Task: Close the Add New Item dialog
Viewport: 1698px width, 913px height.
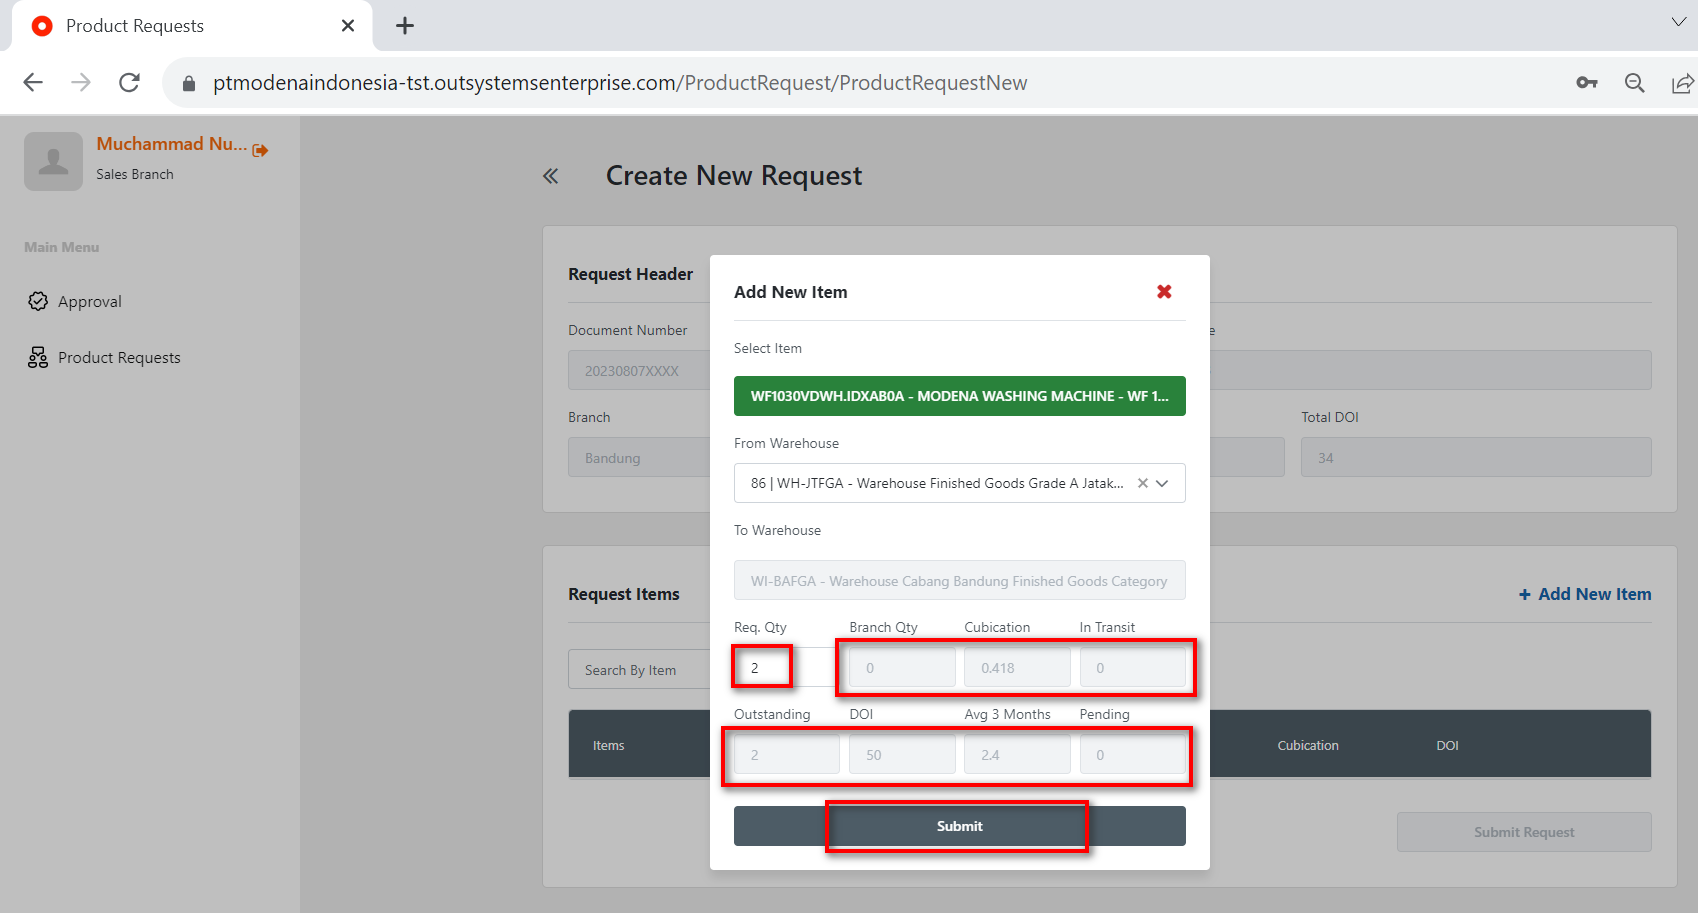Action: [x=1164, y=292]
